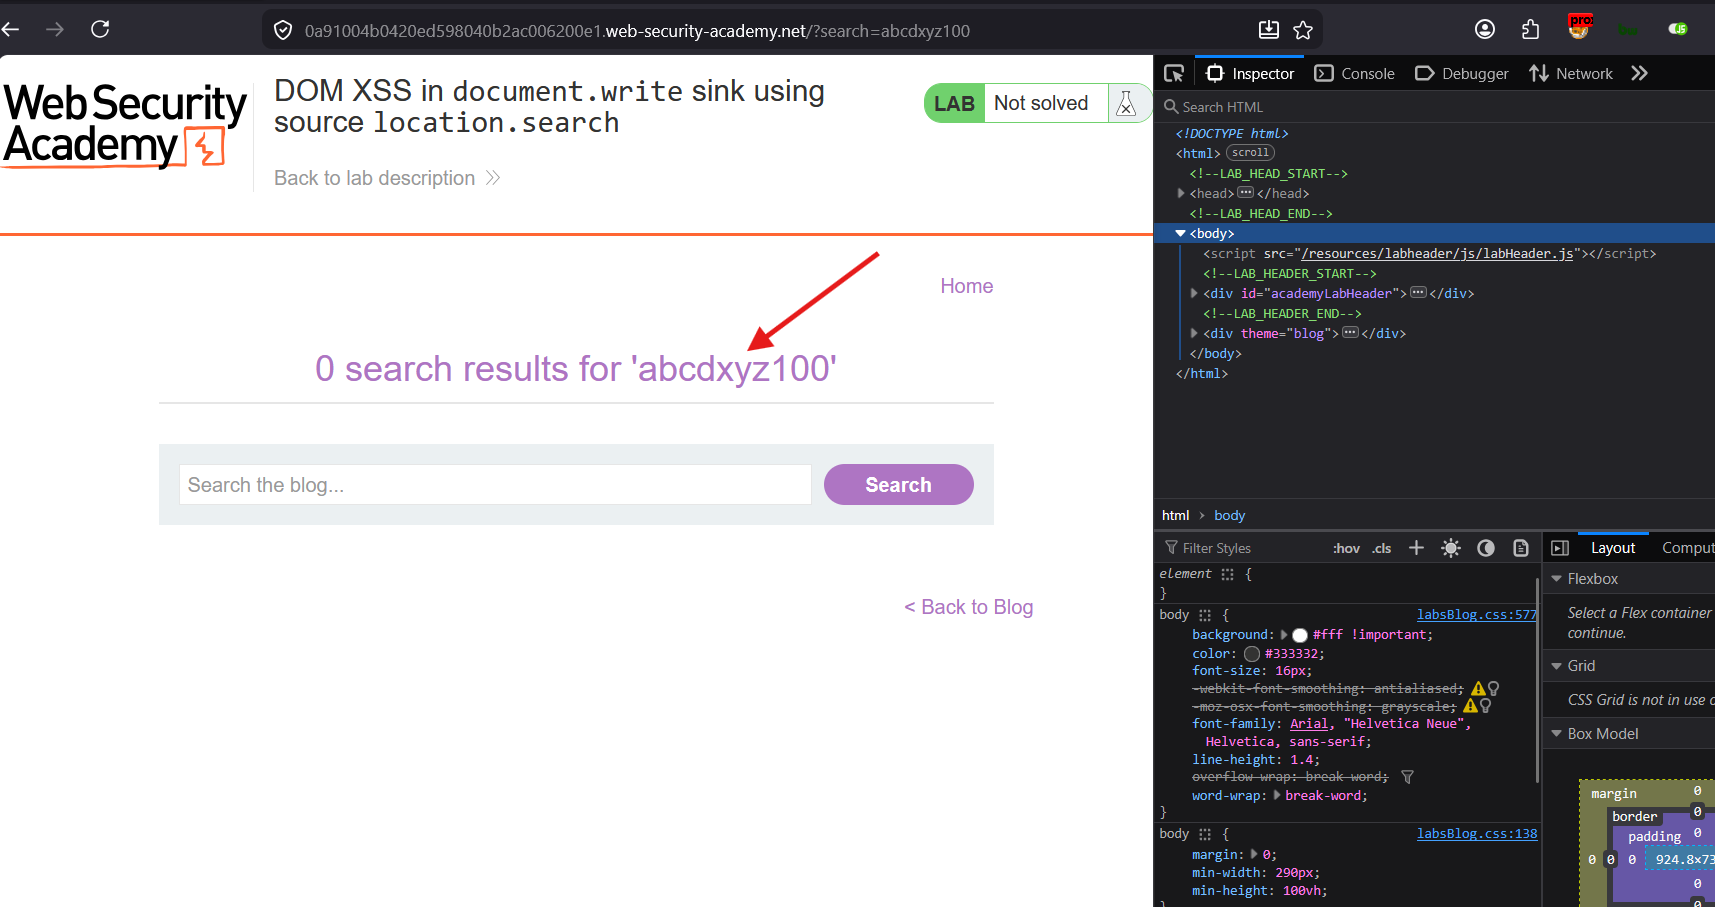Open the Firefox account icon
The width and height of the screenshot is (1715, 907).
[1485, 29]
